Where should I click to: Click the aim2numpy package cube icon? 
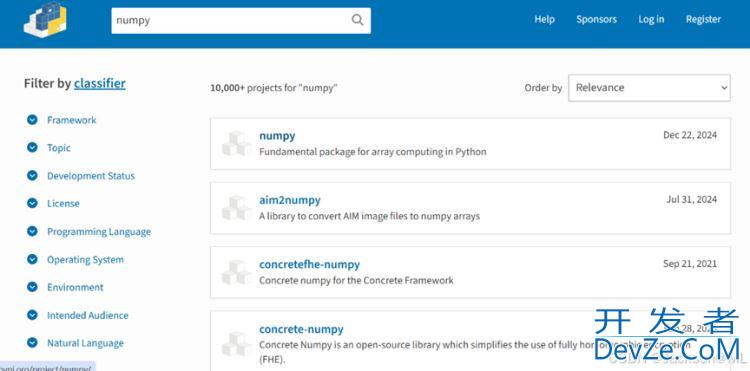coord(237,208)
